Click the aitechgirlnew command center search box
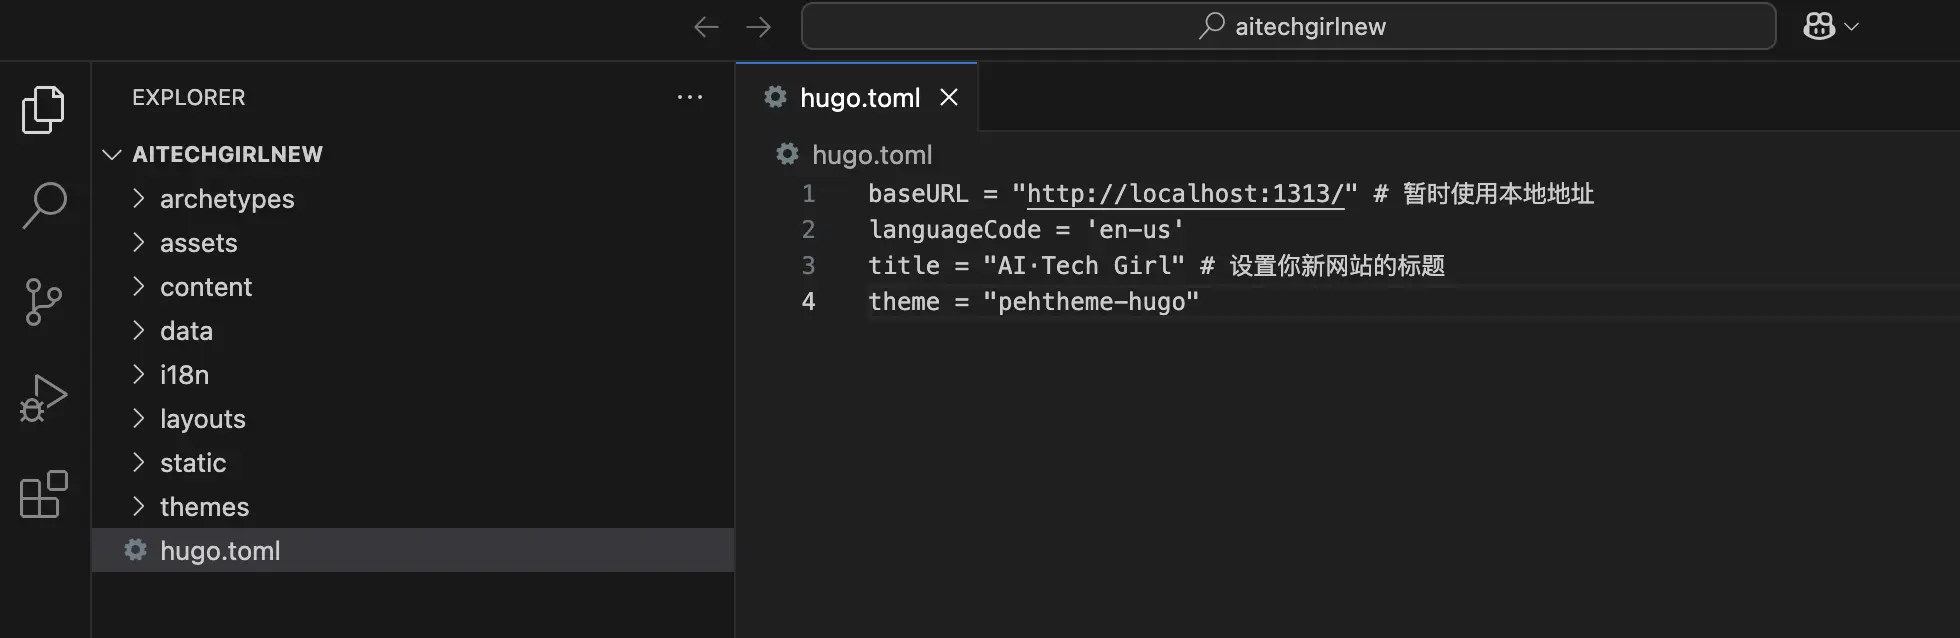The height and width of the screenshot is (638, 1960). point(1288,26)
